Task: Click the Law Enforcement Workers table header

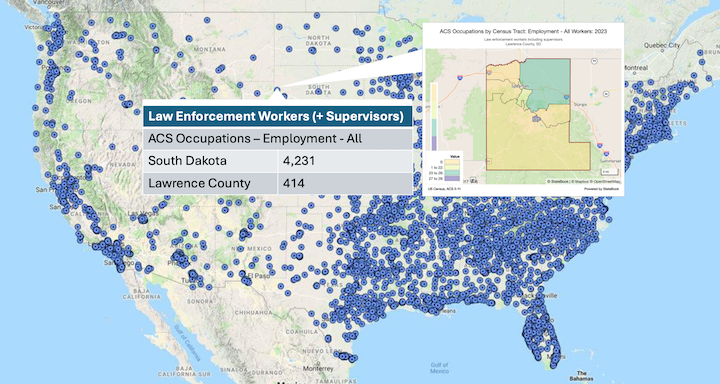Action: [277, 116]
